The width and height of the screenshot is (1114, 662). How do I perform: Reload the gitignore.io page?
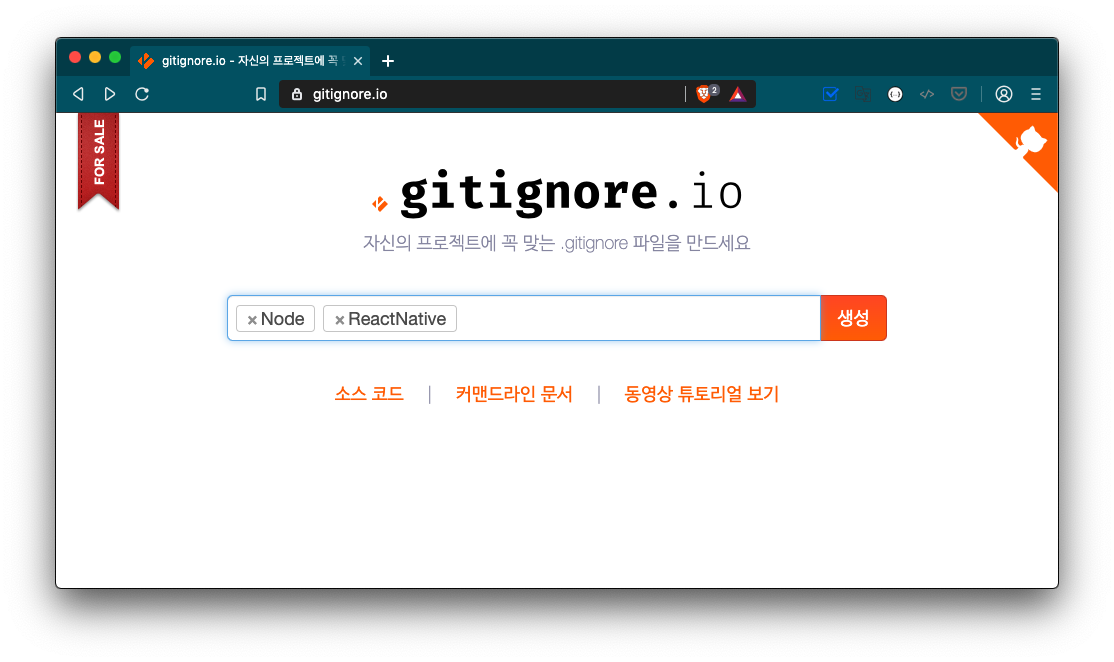coord(142,94)
